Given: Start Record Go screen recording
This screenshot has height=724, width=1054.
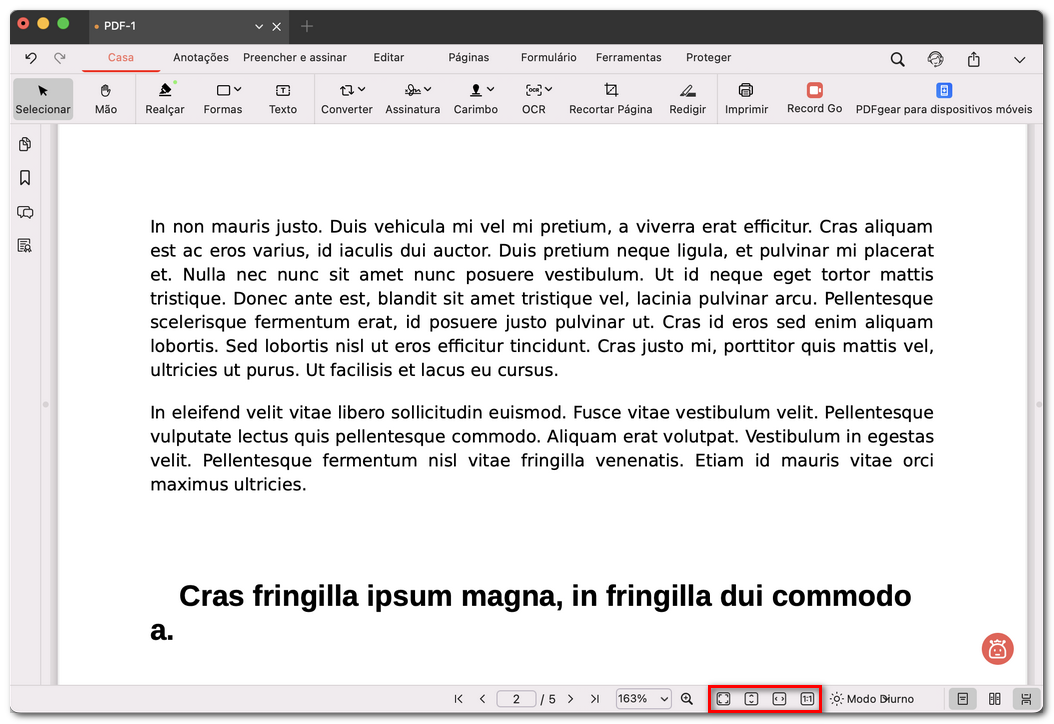Looking at the screenshot, I should (x=813, y=99).
